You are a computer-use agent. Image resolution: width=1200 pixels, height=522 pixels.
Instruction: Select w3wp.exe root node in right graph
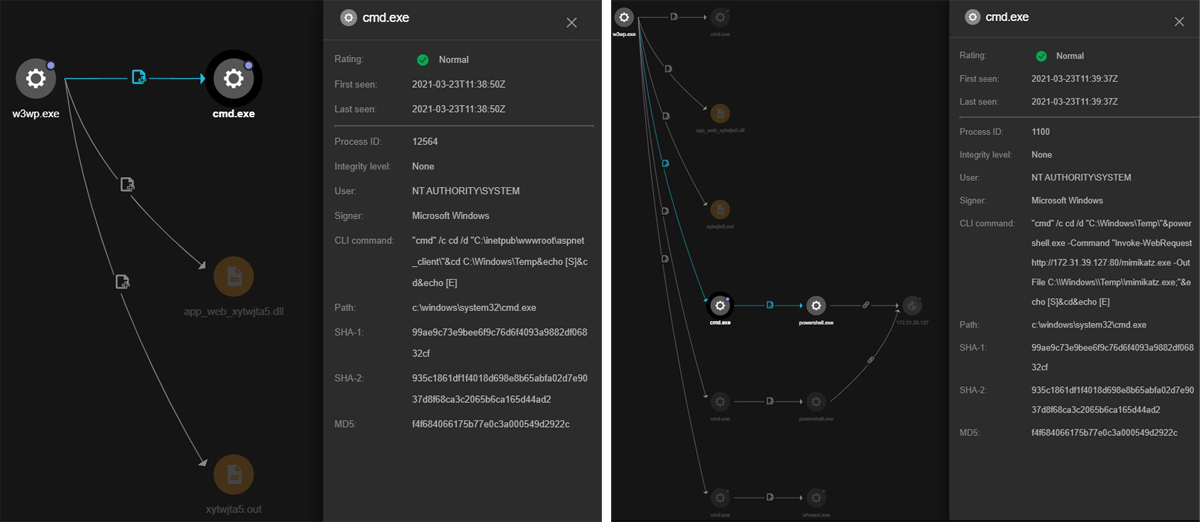[x=624, y=17]
